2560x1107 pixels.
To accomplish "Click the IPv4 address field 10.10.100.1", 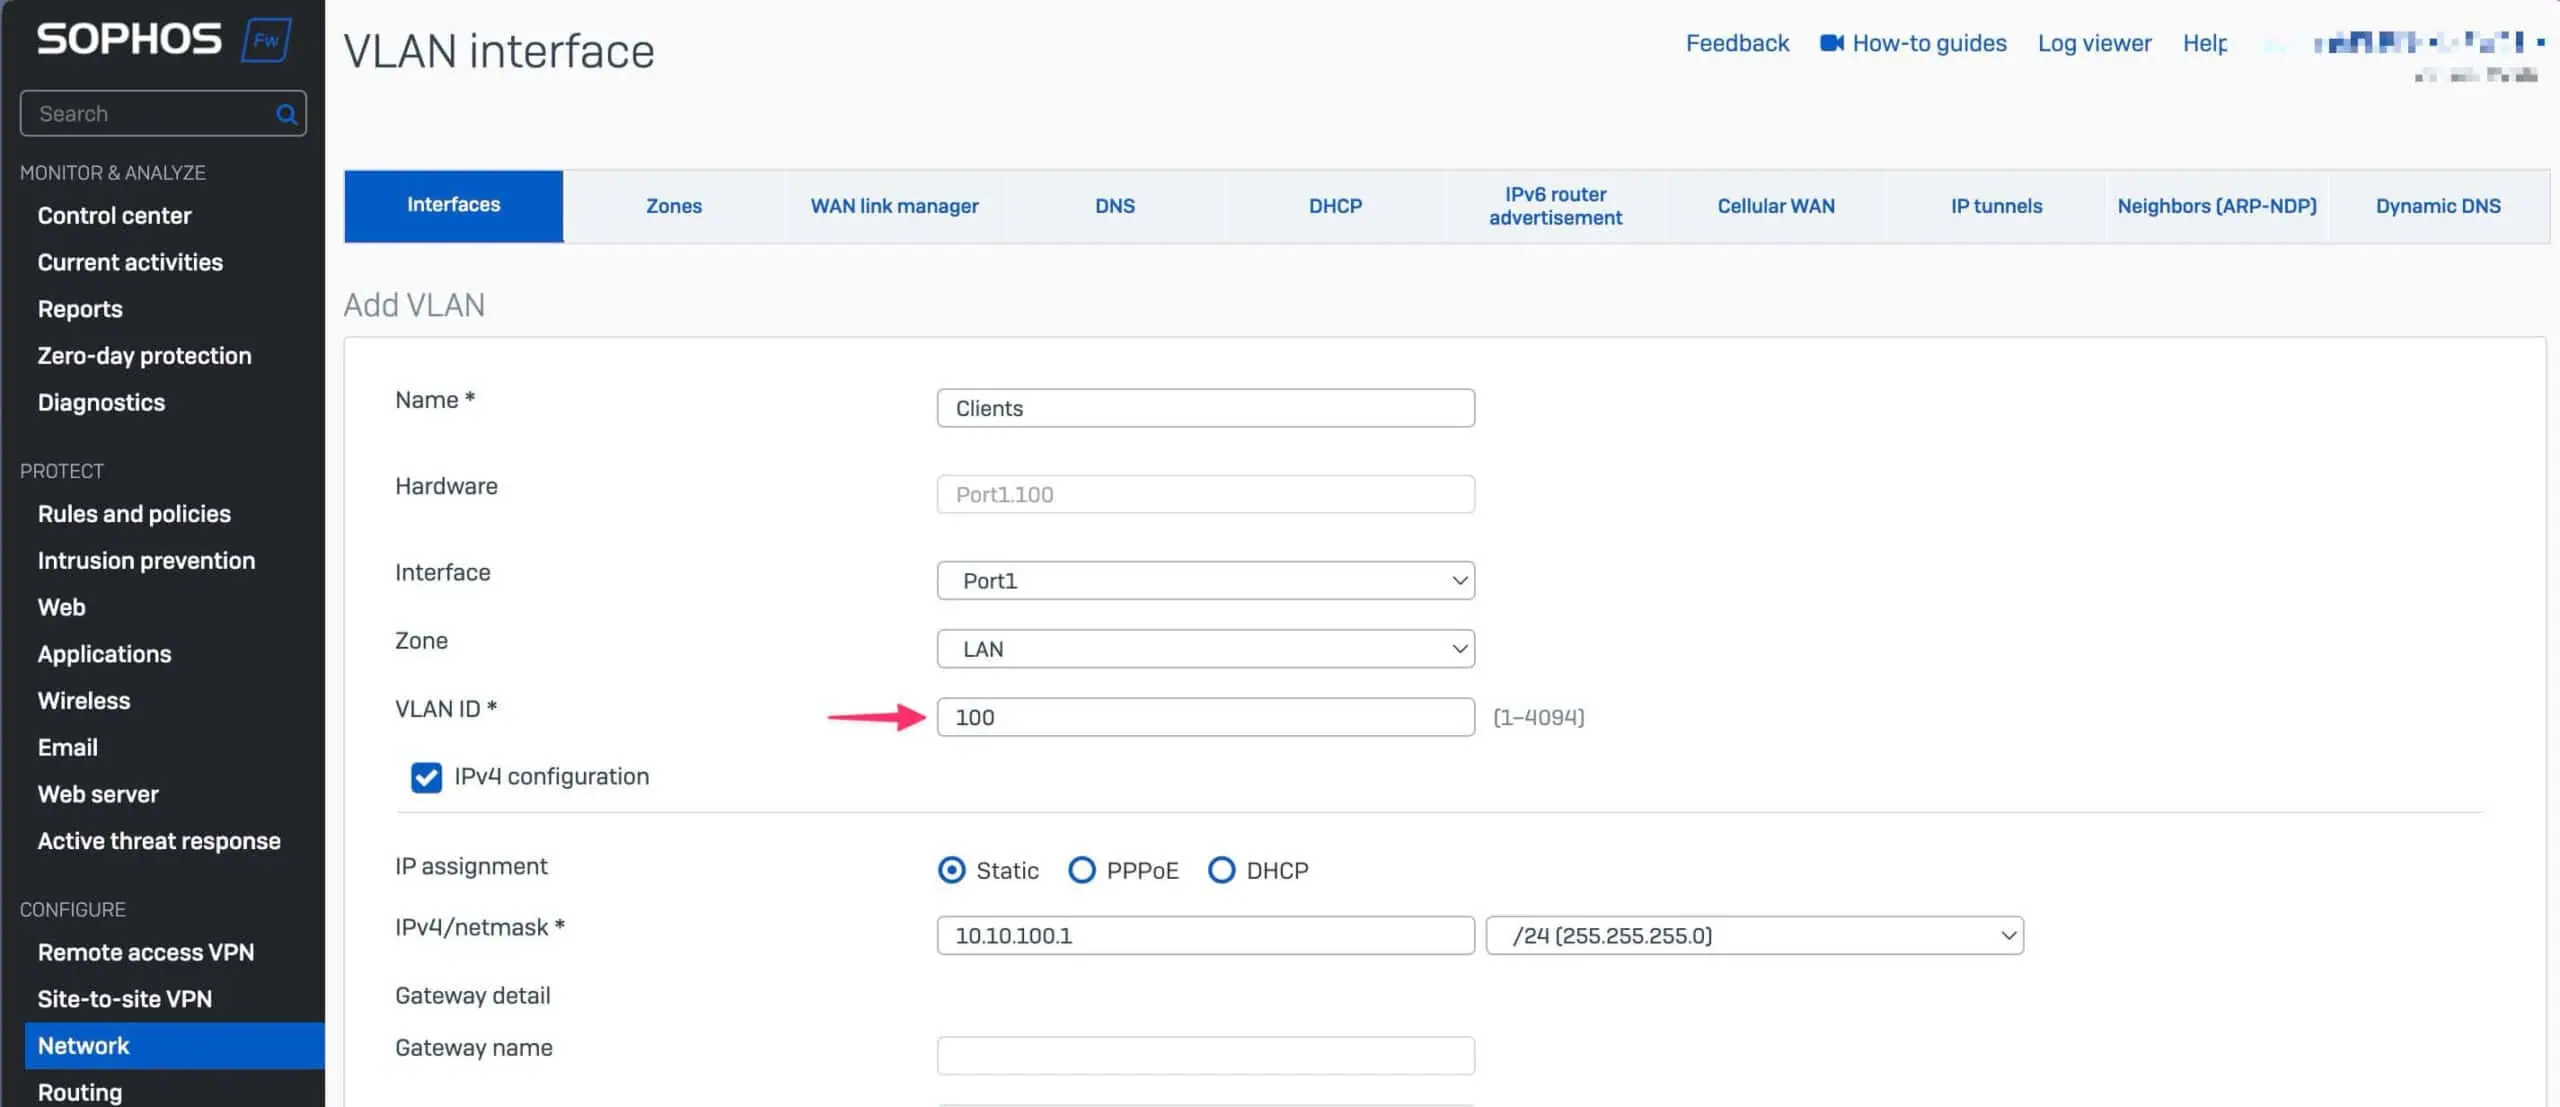I will 1205,936.
